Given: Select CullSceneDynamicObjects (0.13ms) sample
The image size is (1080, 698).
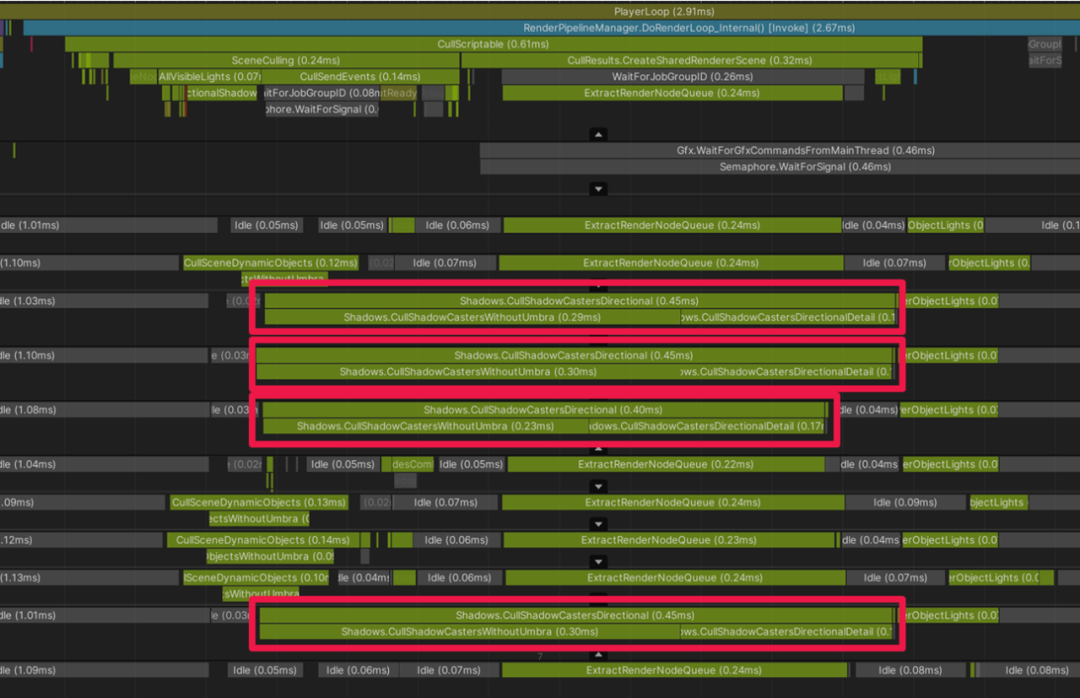Looking at the screenshot, I should 258,502.
